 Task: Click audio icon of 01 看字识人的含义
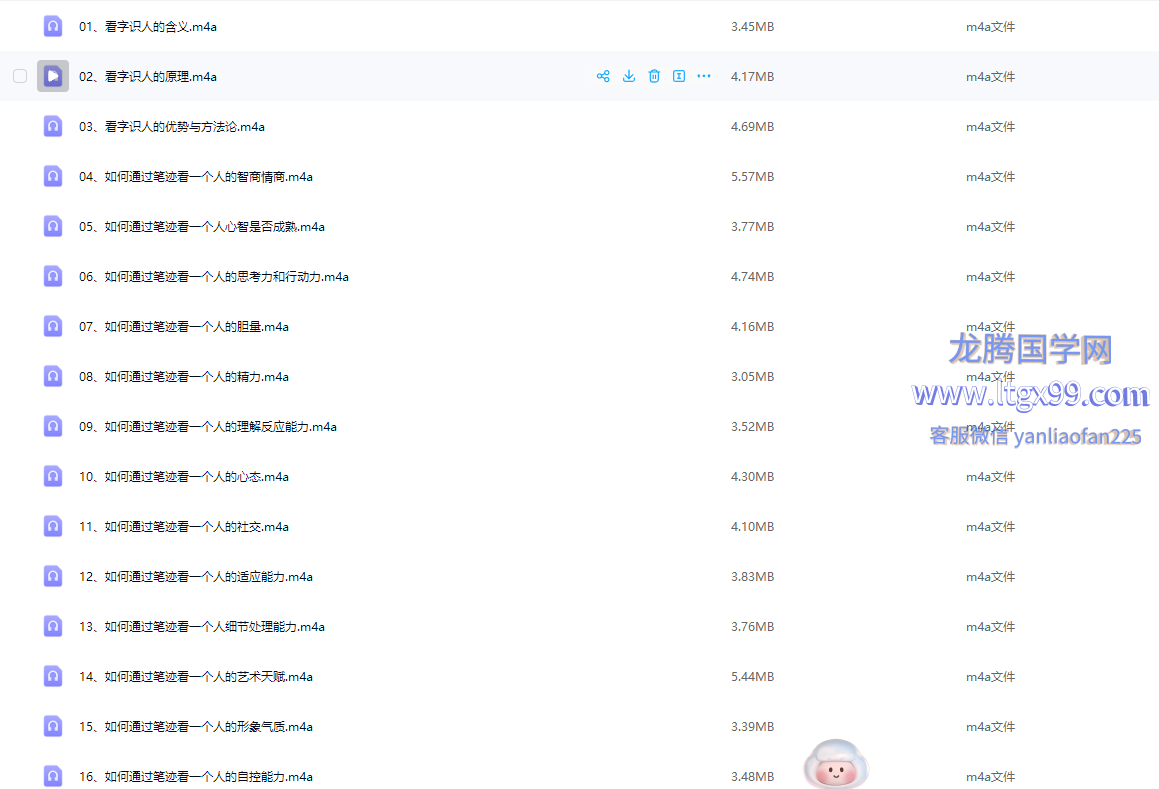(53, 27)
